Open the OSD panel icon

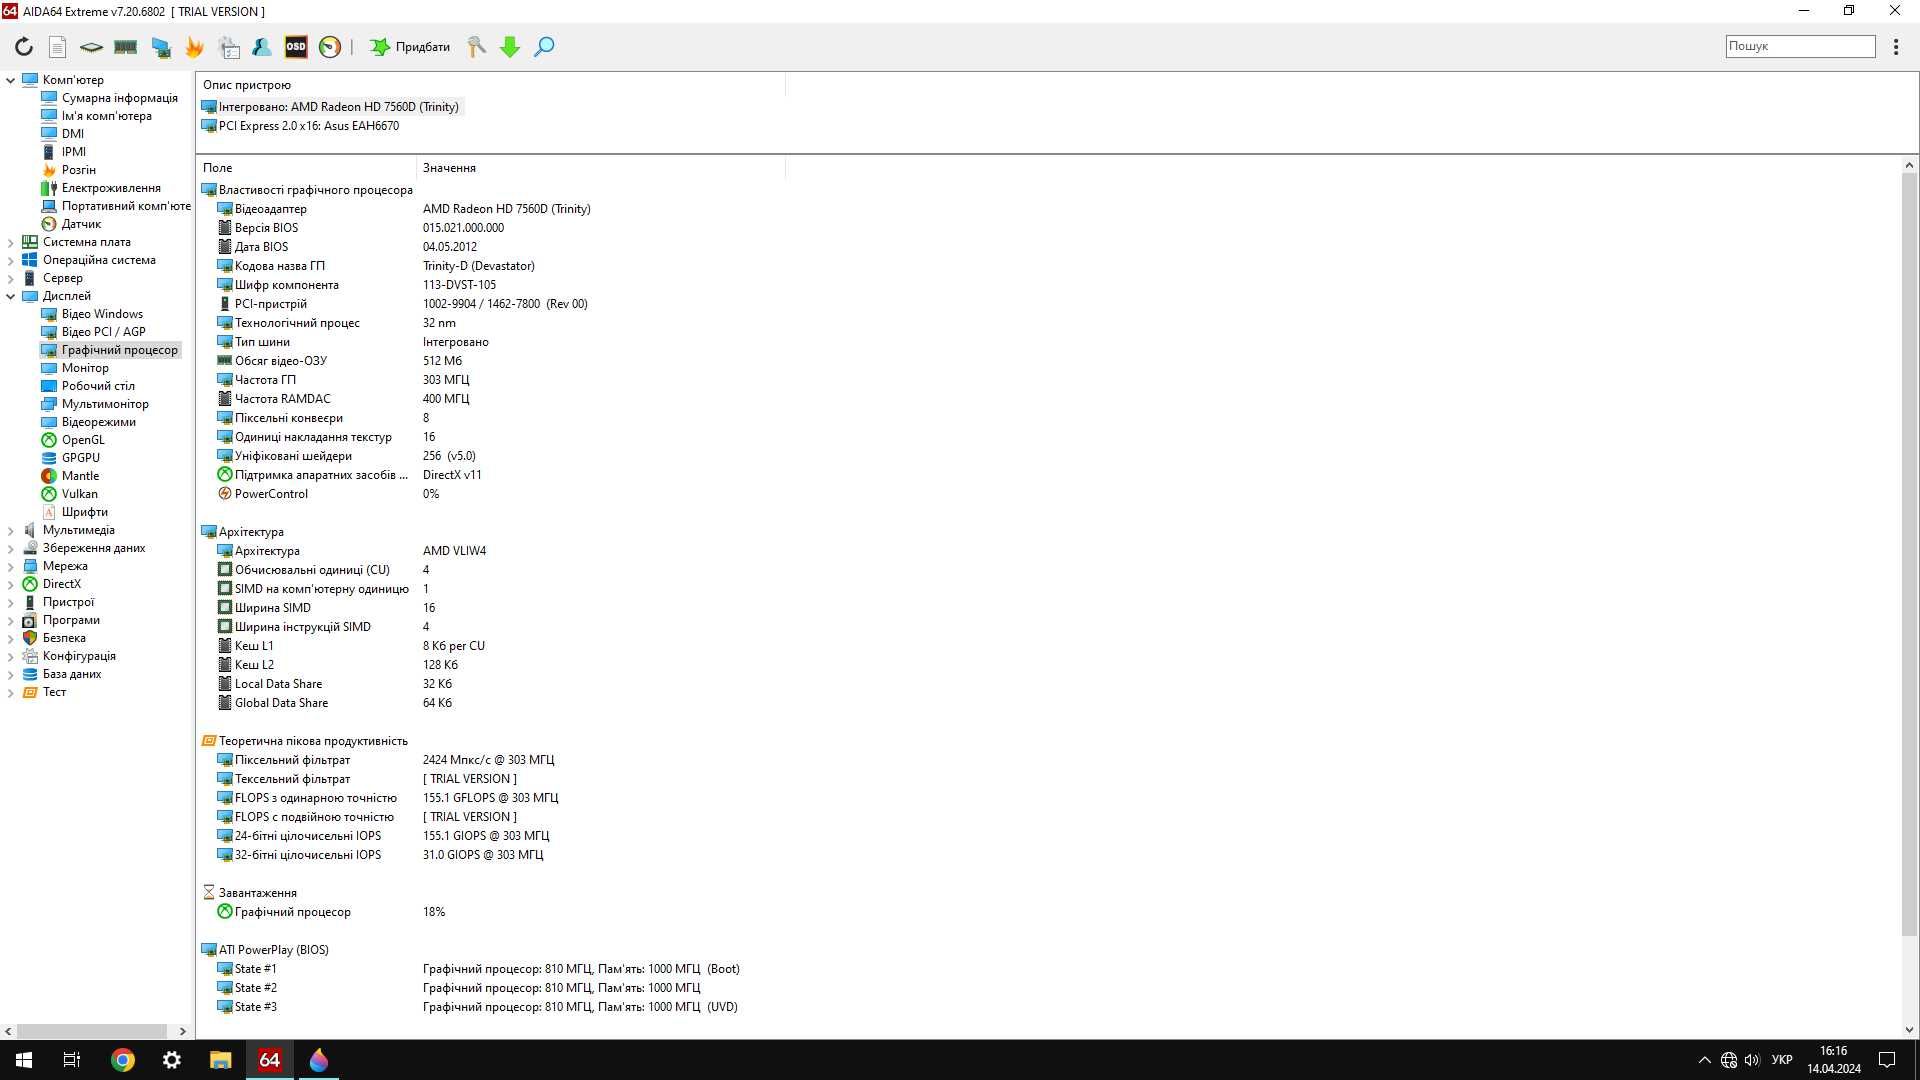point(296,47)
